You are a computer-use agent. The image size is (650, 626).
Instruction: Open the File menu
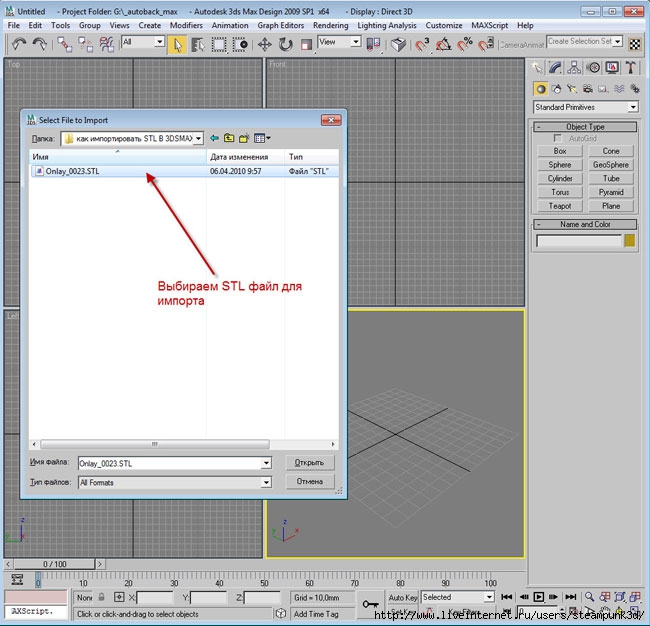(14, 25)
